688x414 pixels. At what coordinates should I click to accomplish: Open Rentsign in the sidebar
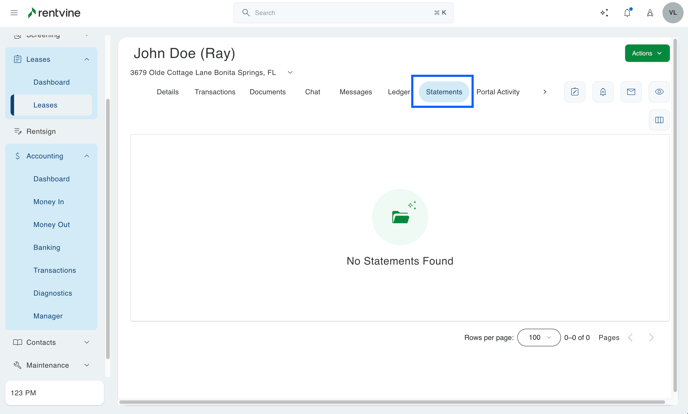click(41, 131)
